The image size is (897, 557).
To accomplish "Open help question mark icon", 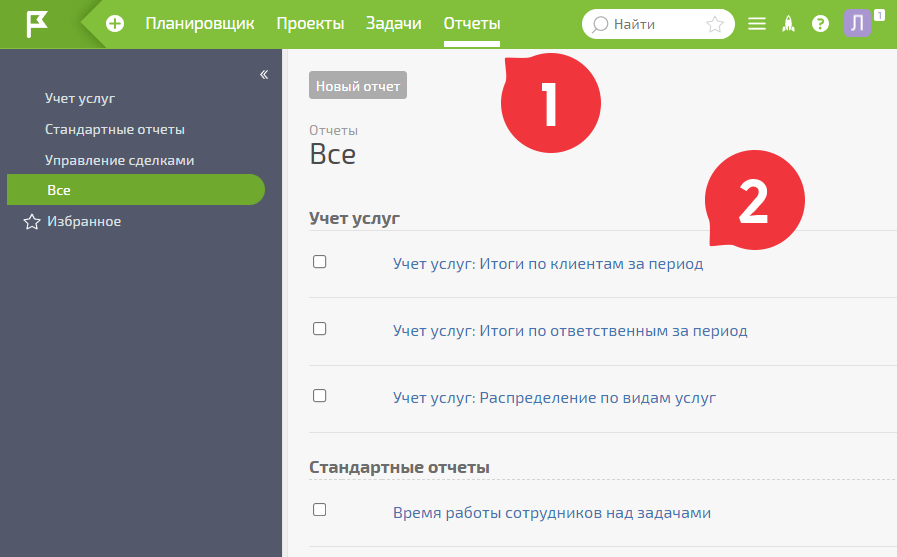I will [820, 24].
